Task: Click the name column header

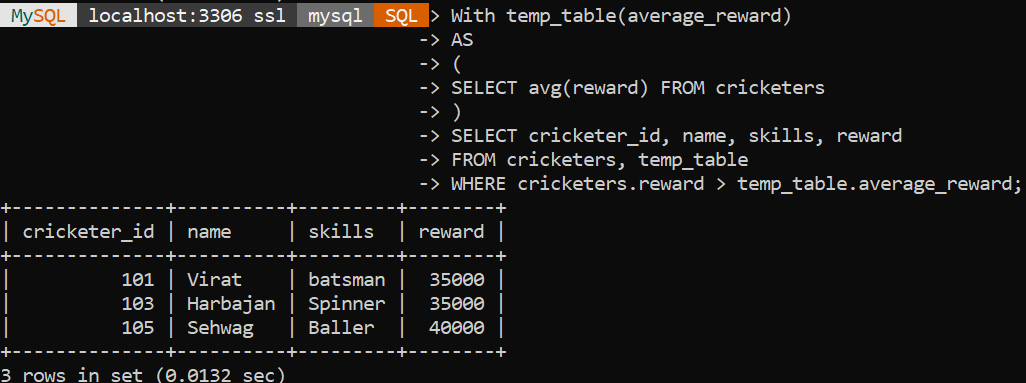Action: [209, 232]
